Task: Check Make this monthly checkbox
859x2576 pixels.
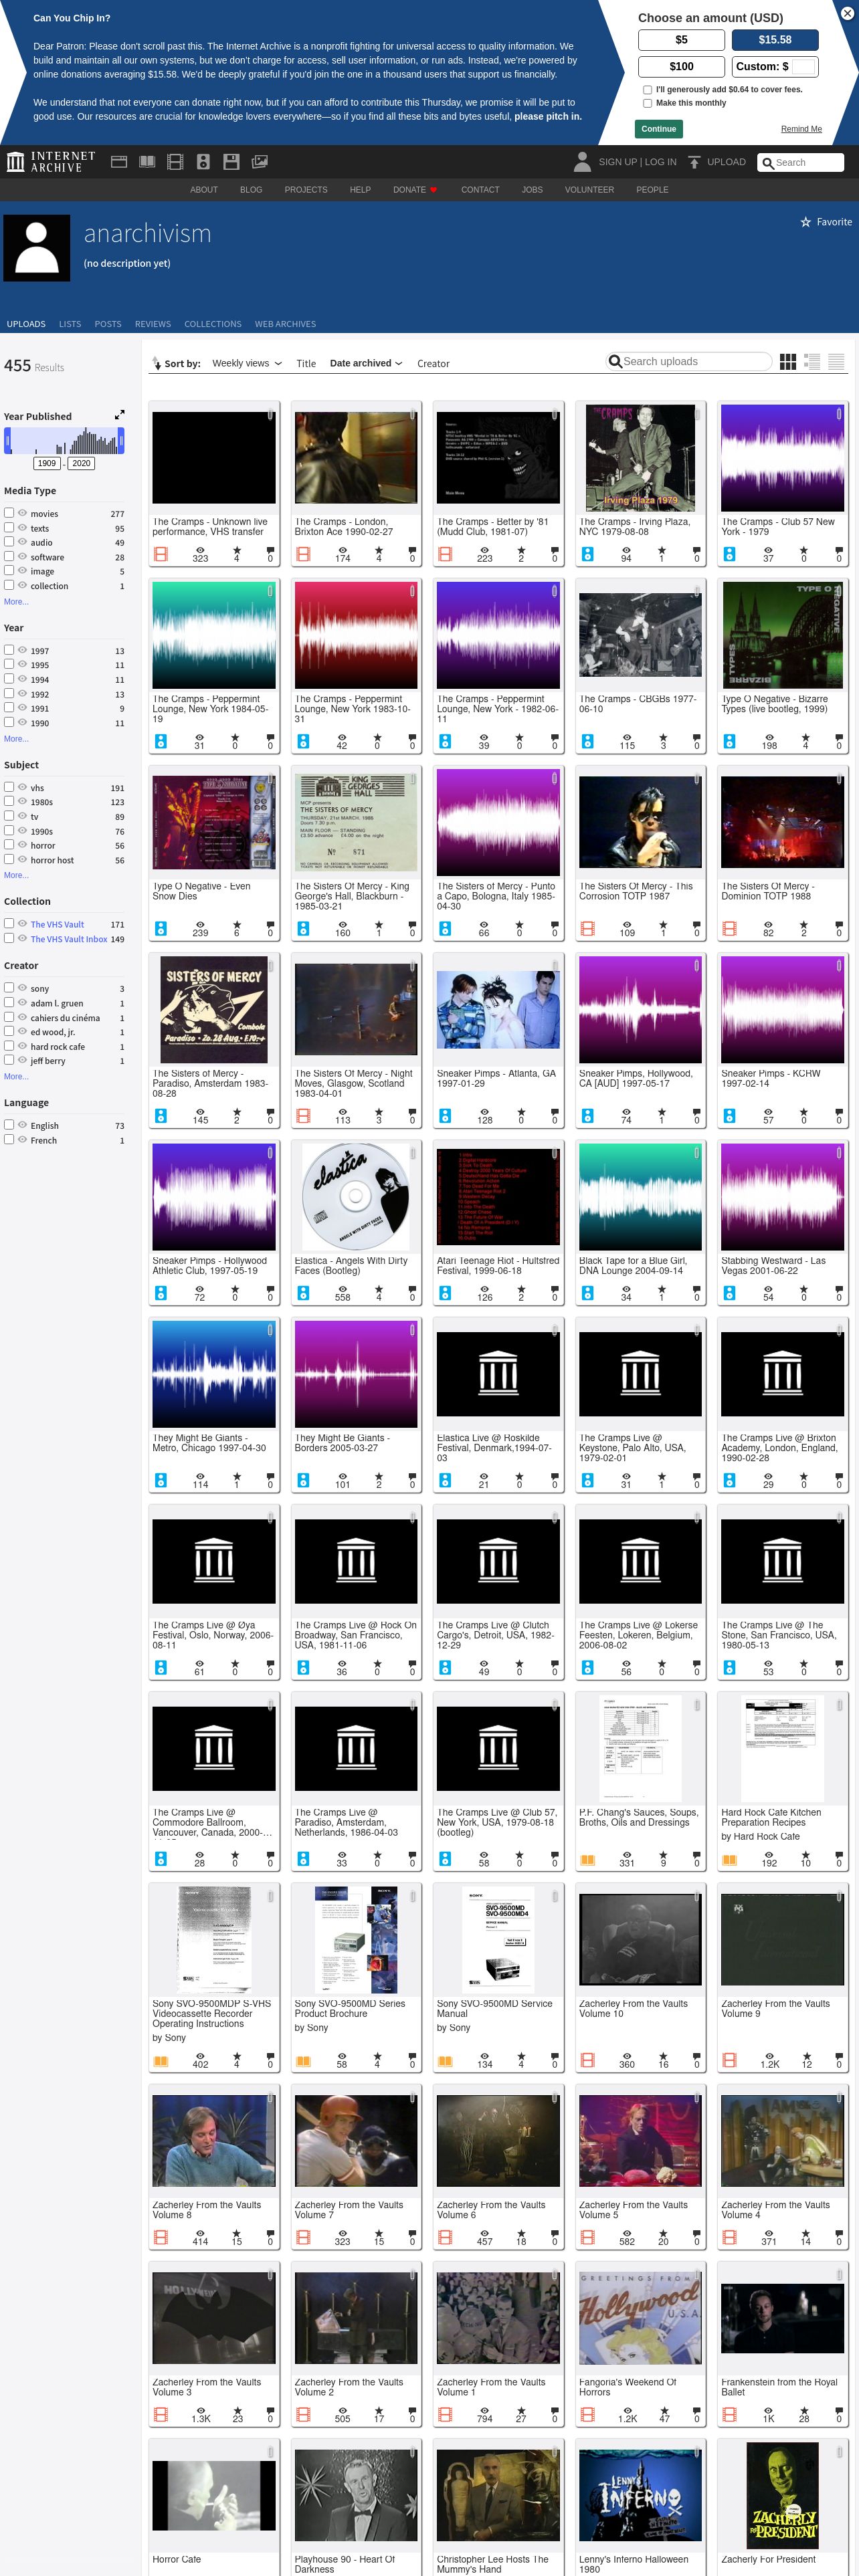Action: click(x=647, y=103)
